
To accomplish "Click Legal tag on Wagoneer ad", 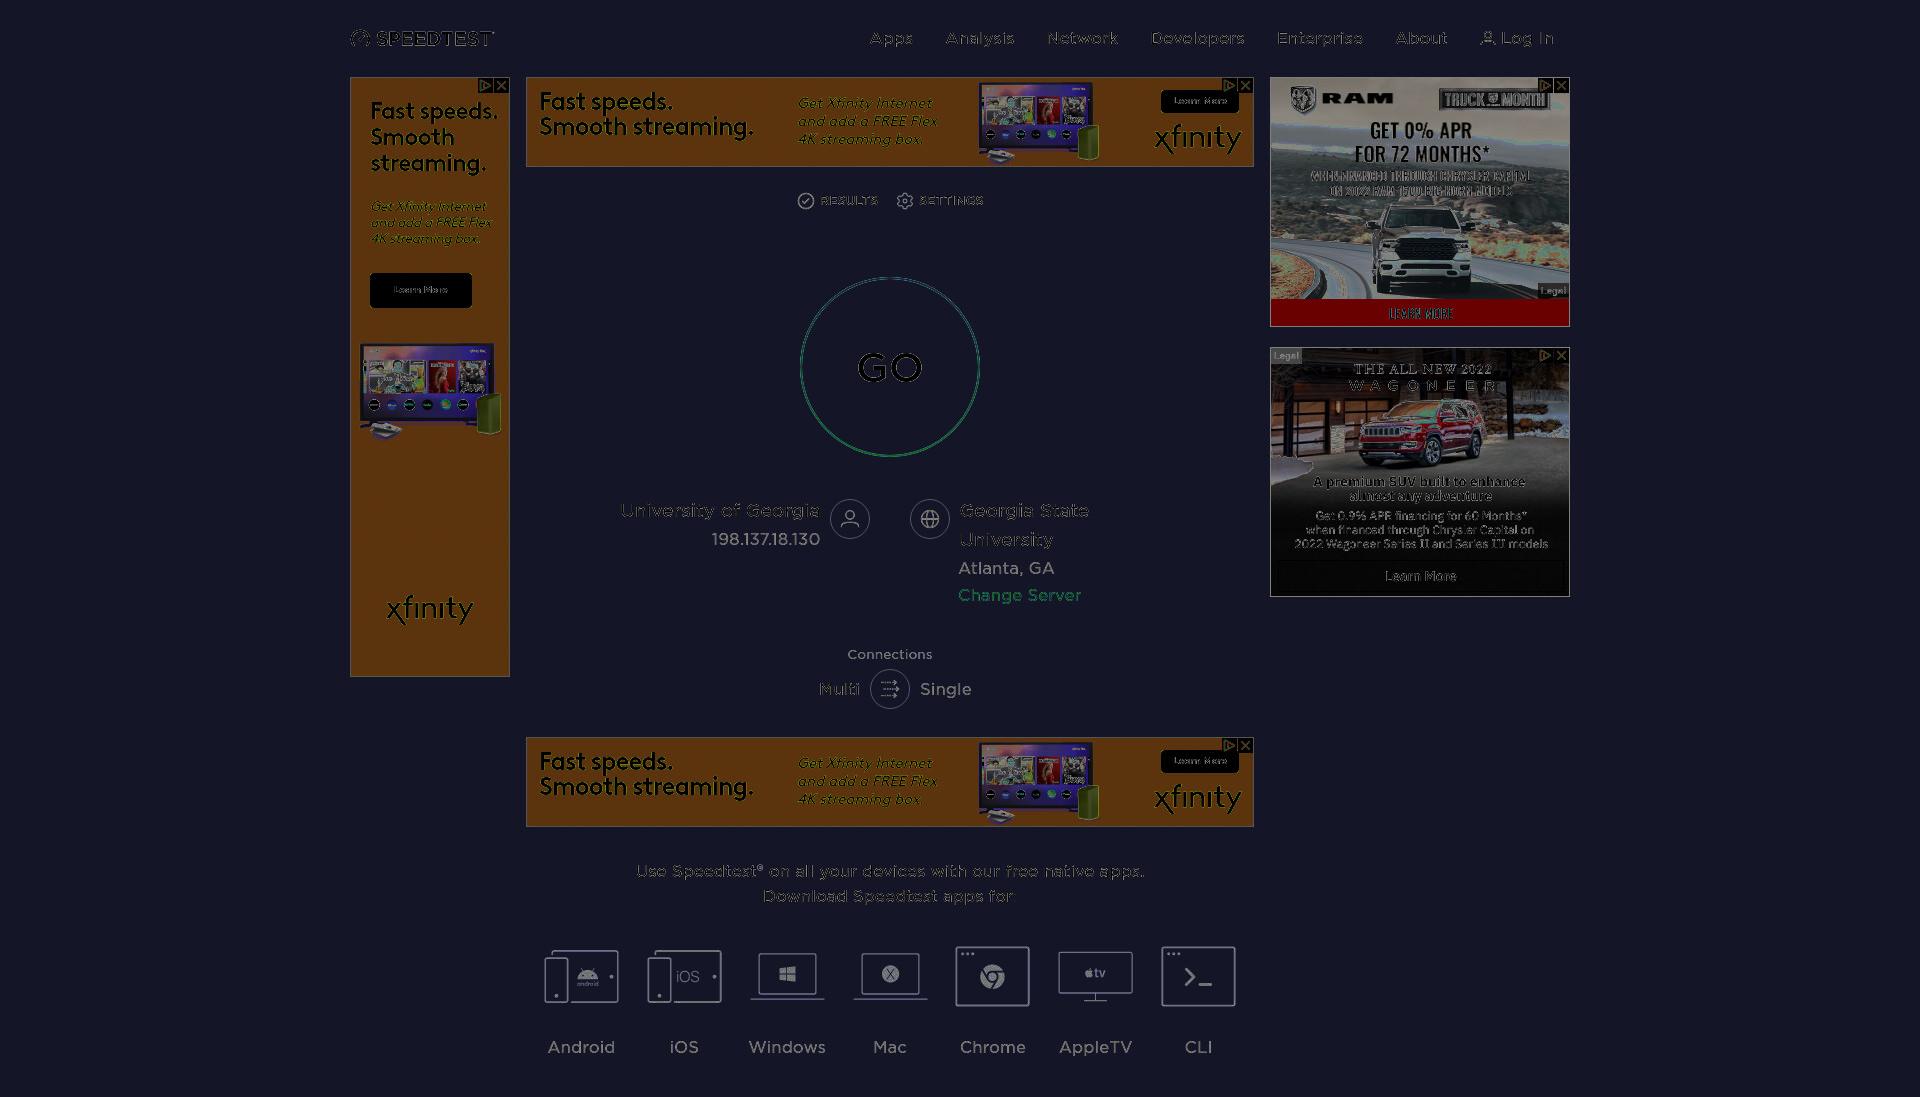I will [x=1287, y=356].
